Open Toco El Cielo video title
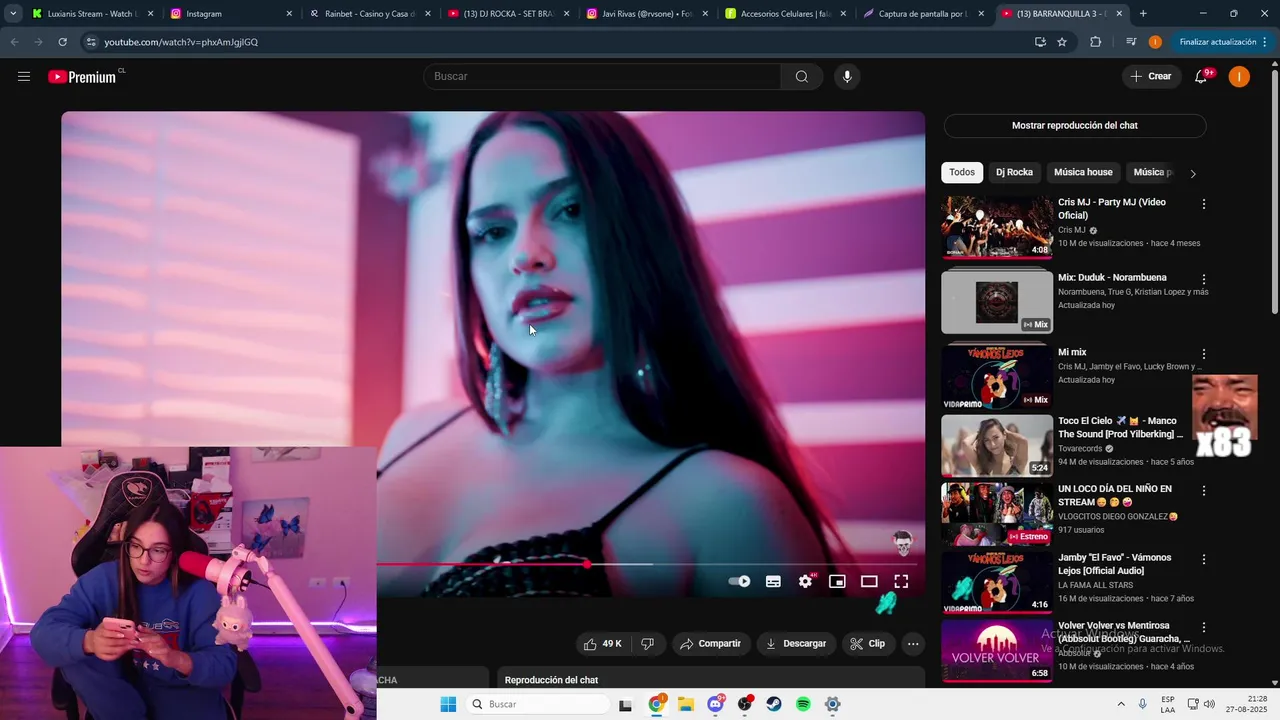Screen dimensions: 1280x720 [1121, 428]
